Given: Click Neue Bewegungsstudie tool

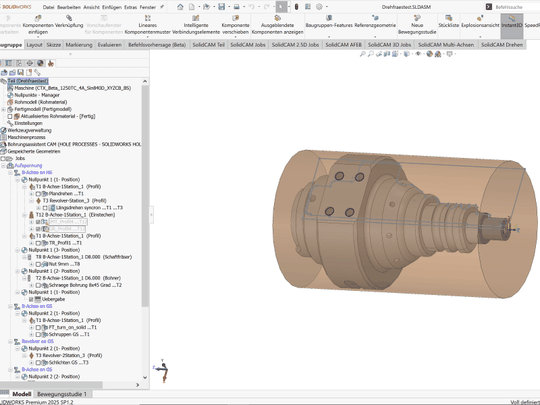Looking at the screenshot, I should (417, 24).
